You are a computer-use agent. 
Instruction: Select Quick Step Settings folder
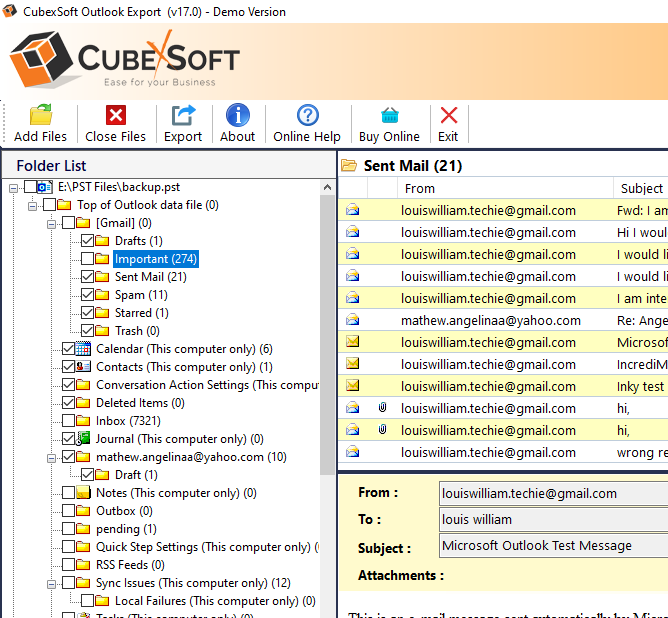[207, 547]
